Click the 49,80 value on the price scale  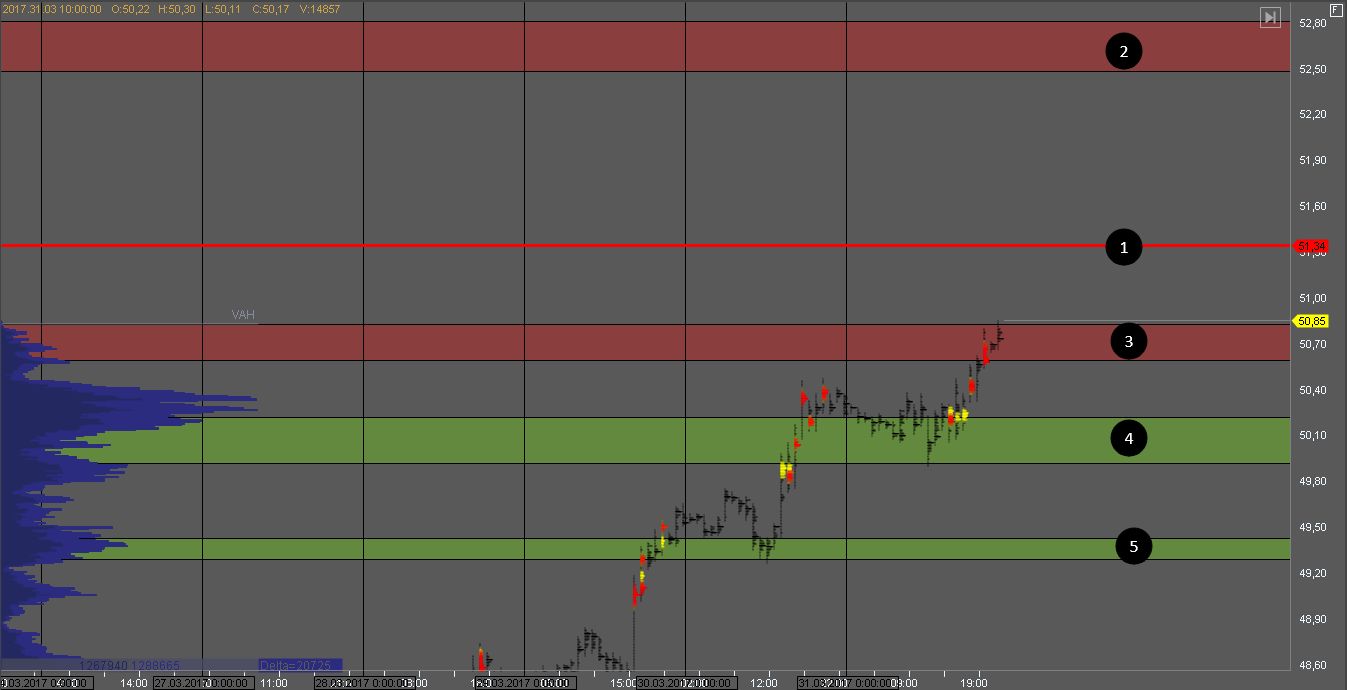(1312, 481)
